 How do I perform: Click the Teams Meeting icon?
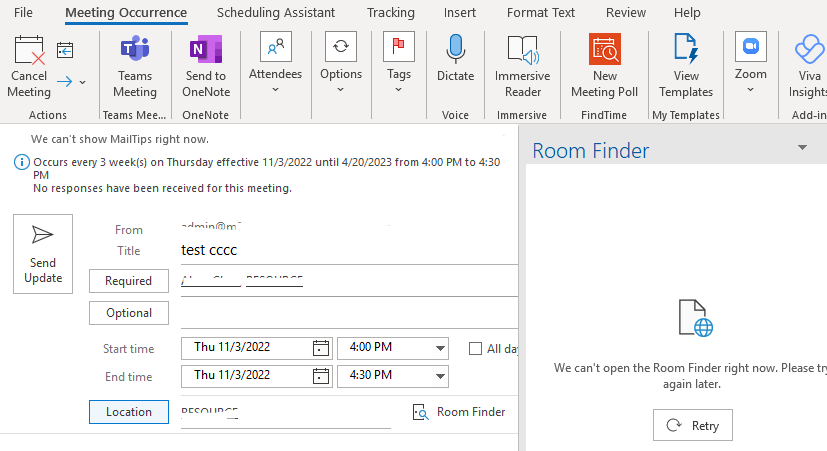[x=135, y=49]
